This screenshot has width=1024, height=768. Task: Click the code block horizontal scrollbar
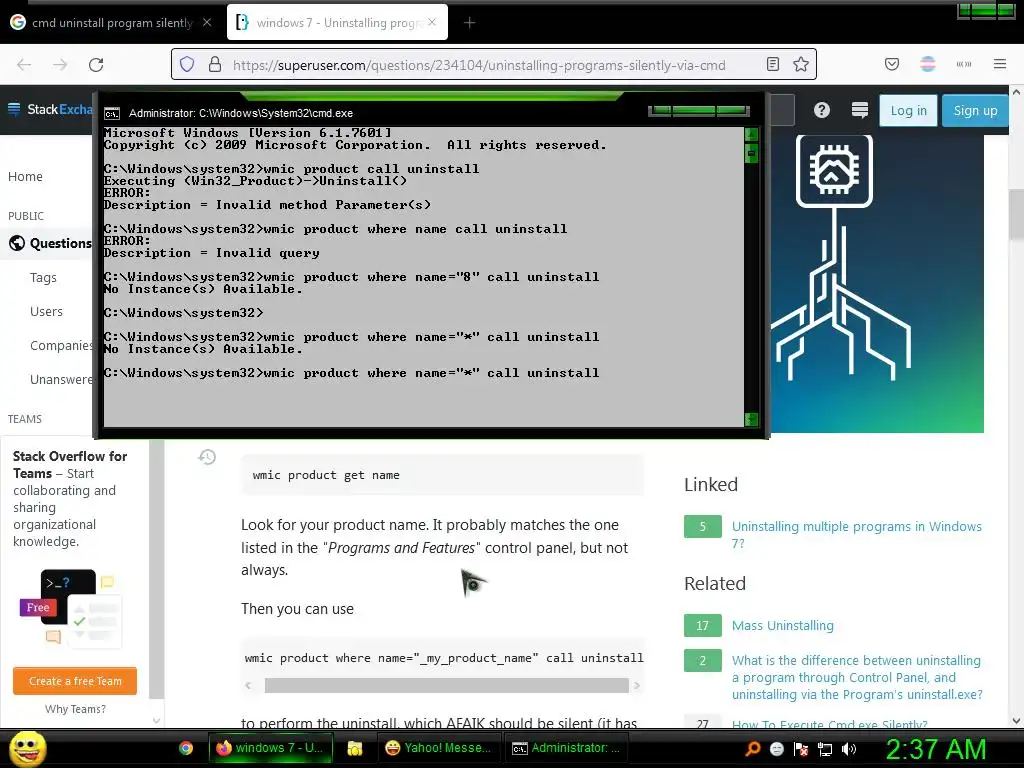(x=446, y=685)
